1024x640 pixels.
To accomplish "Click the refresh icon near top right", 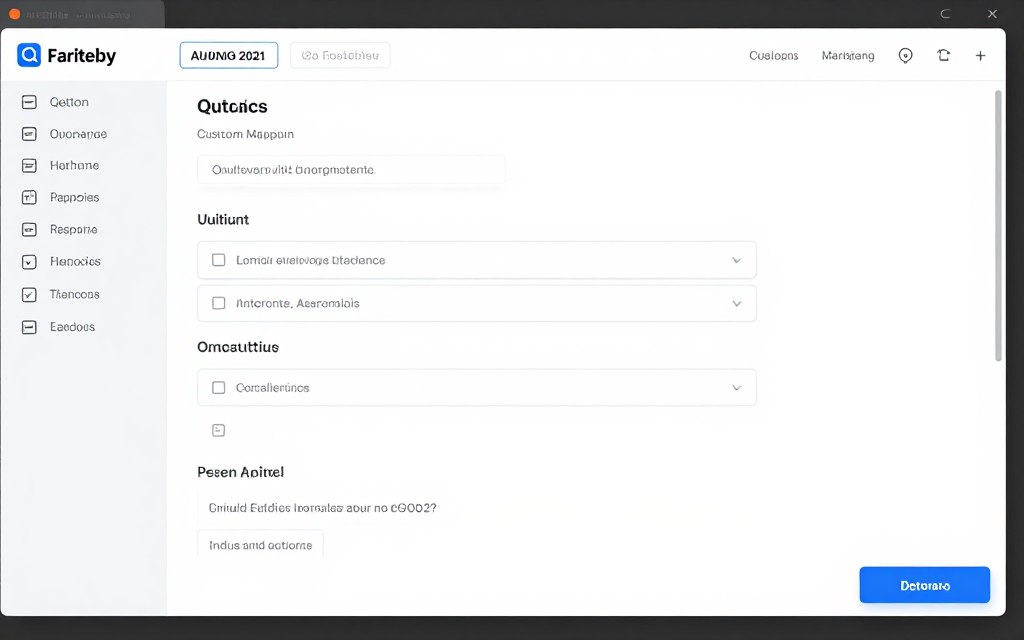I will point(943,55).
